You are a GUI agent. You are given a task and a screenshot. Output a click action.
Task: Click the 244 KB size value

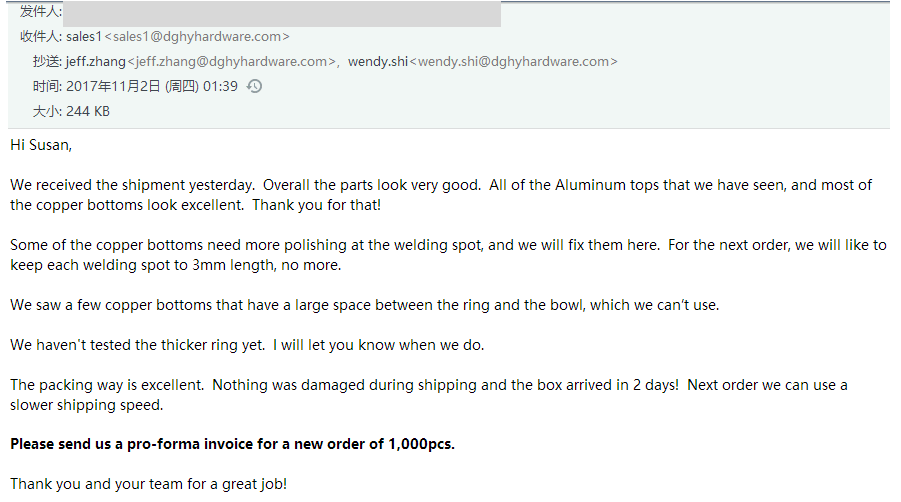coord(88,111)
